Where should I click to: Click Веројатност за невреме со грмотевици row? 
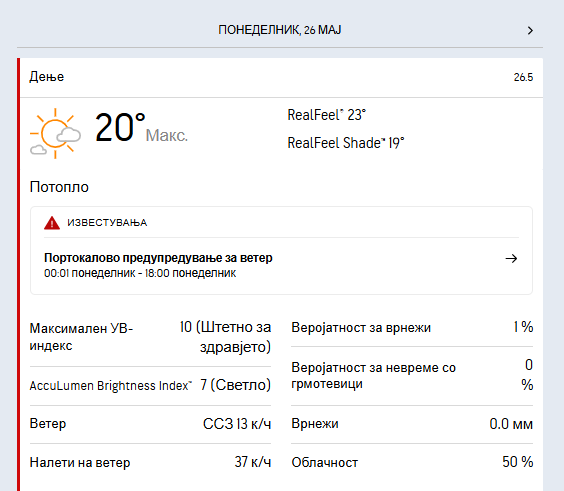pos(412,376)
